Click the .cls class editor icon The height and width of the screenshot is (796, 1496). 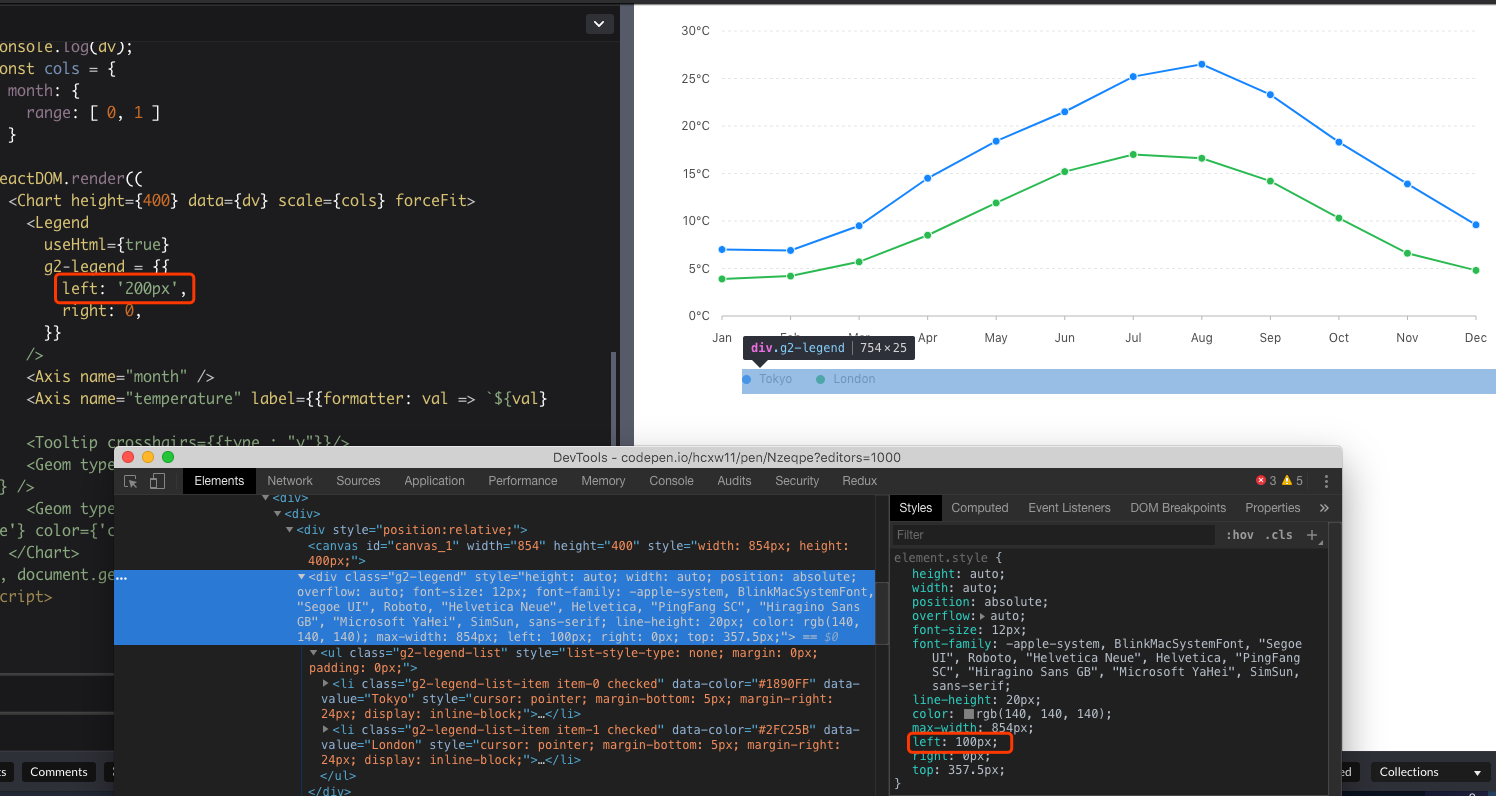pyautogui.click(x=1277, y=534)
